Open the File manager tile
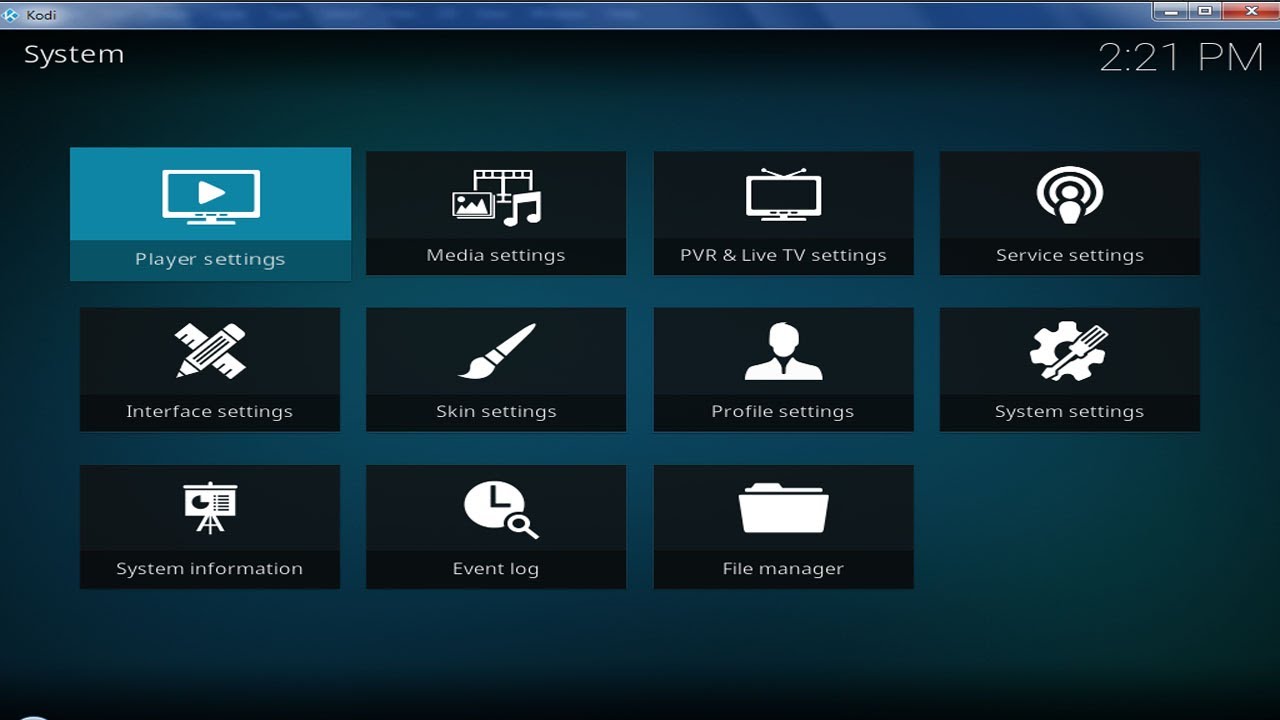The height and width of the screenshot is (720, 1280). pyautogui.click(x=783, y=527)
